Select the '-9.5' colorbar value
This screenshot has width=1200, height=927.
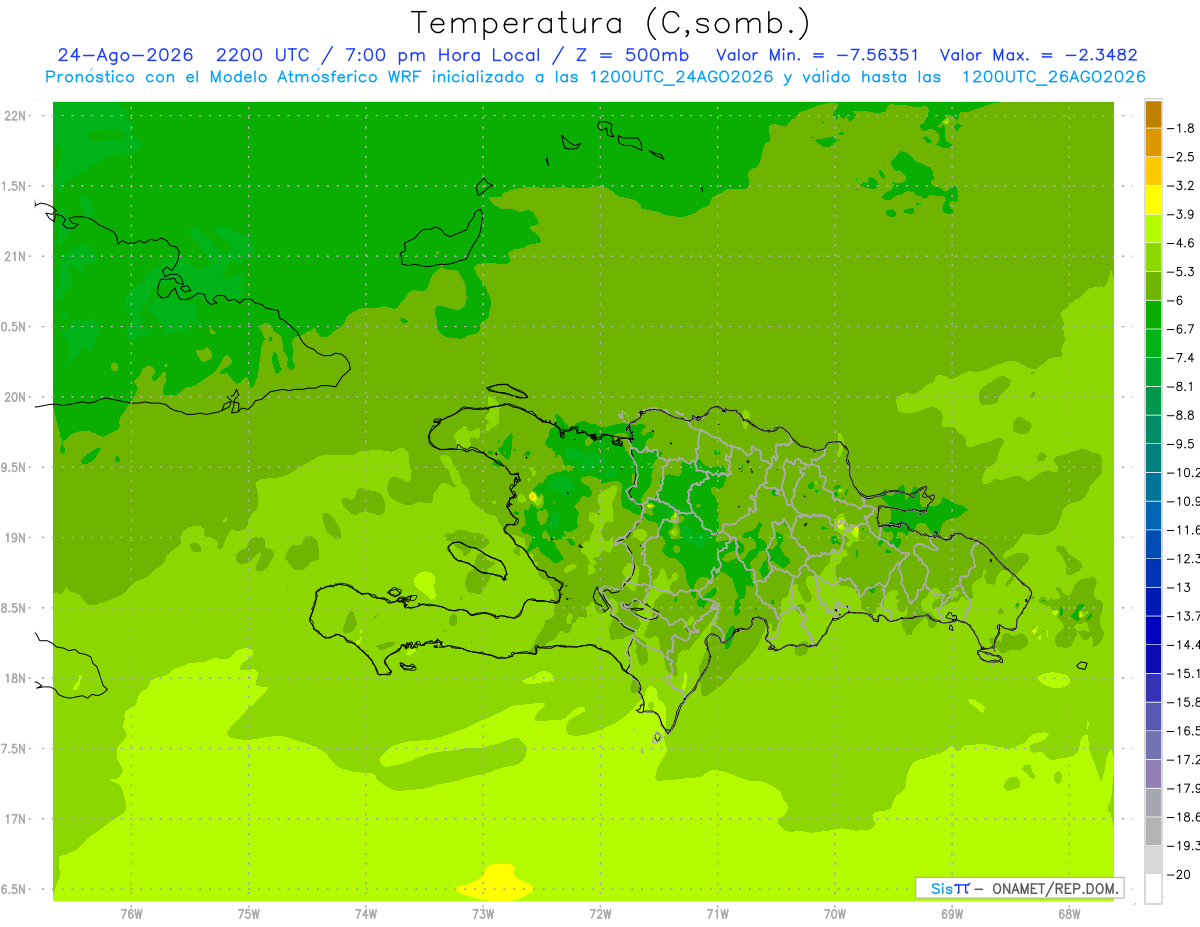point(1181,444)
